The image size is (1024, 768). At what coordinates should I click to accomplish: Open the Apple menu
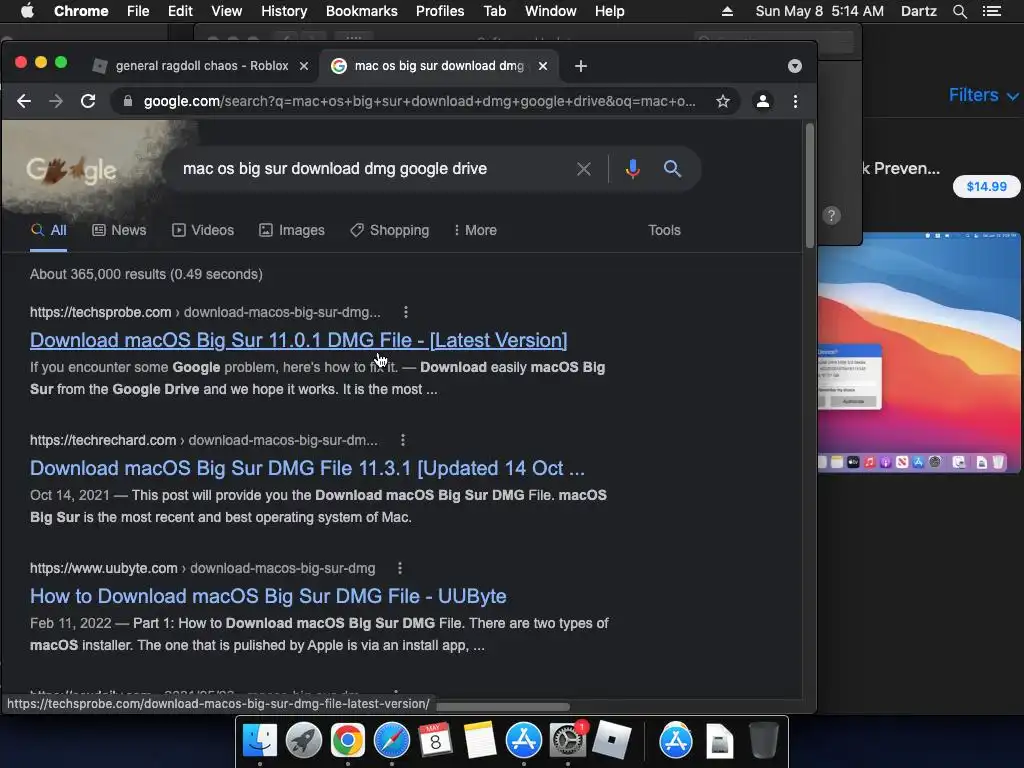coord(27,11)
